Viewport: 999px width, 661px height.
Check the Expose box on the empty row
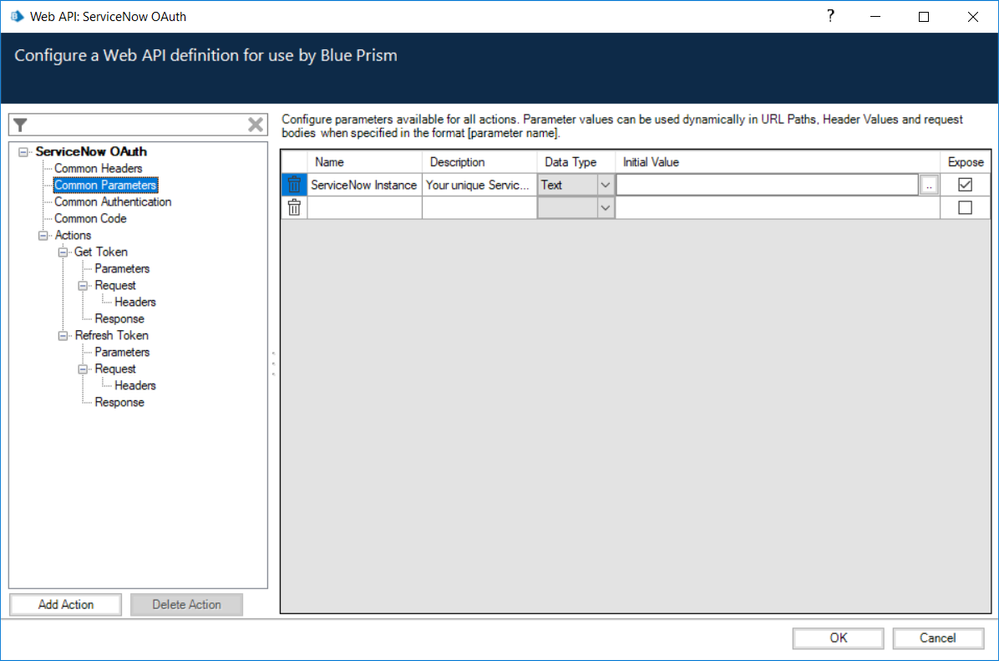click(x=965, y=207)
